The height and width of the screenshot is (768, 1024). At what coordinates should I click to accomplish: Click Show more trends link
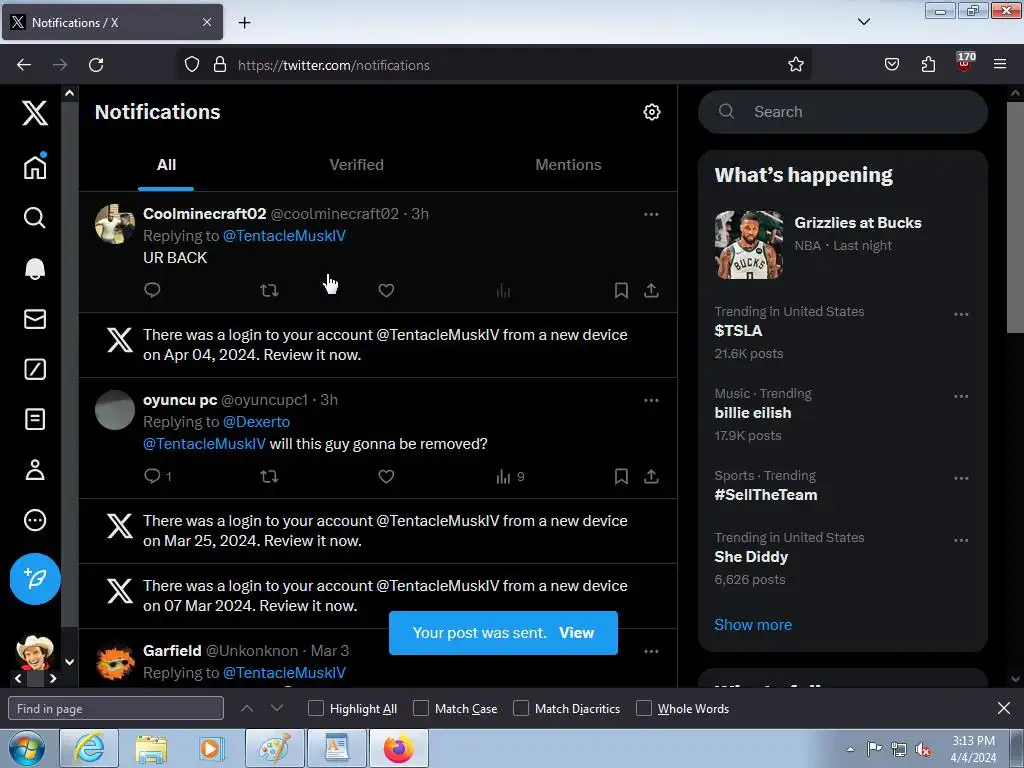752,625
